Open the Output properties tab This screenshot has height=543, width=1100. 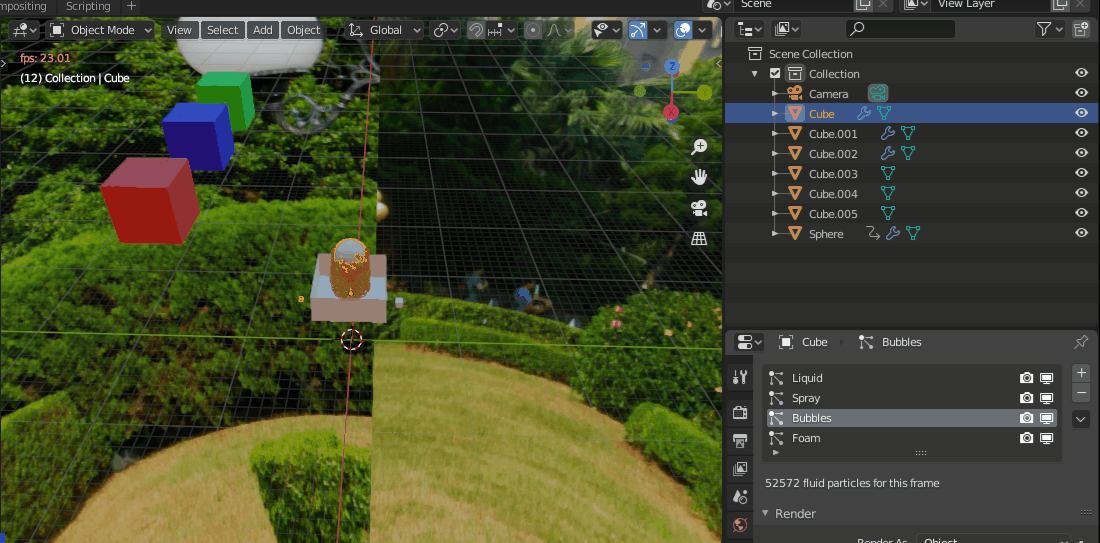pos(739,441)
